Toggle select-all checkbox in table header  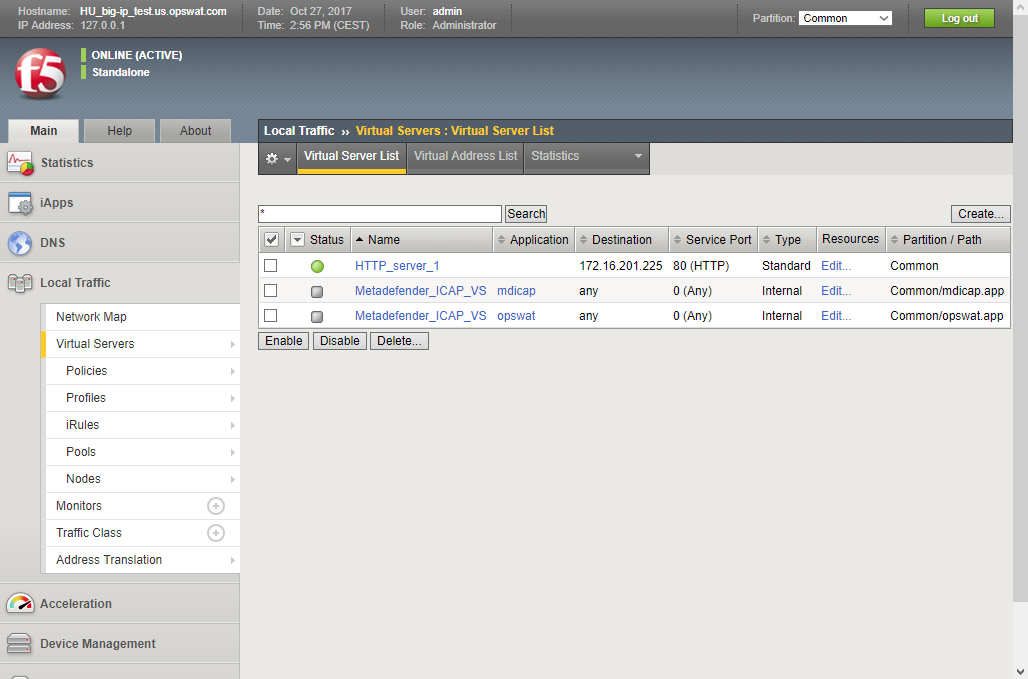click(x=271, y=240)
